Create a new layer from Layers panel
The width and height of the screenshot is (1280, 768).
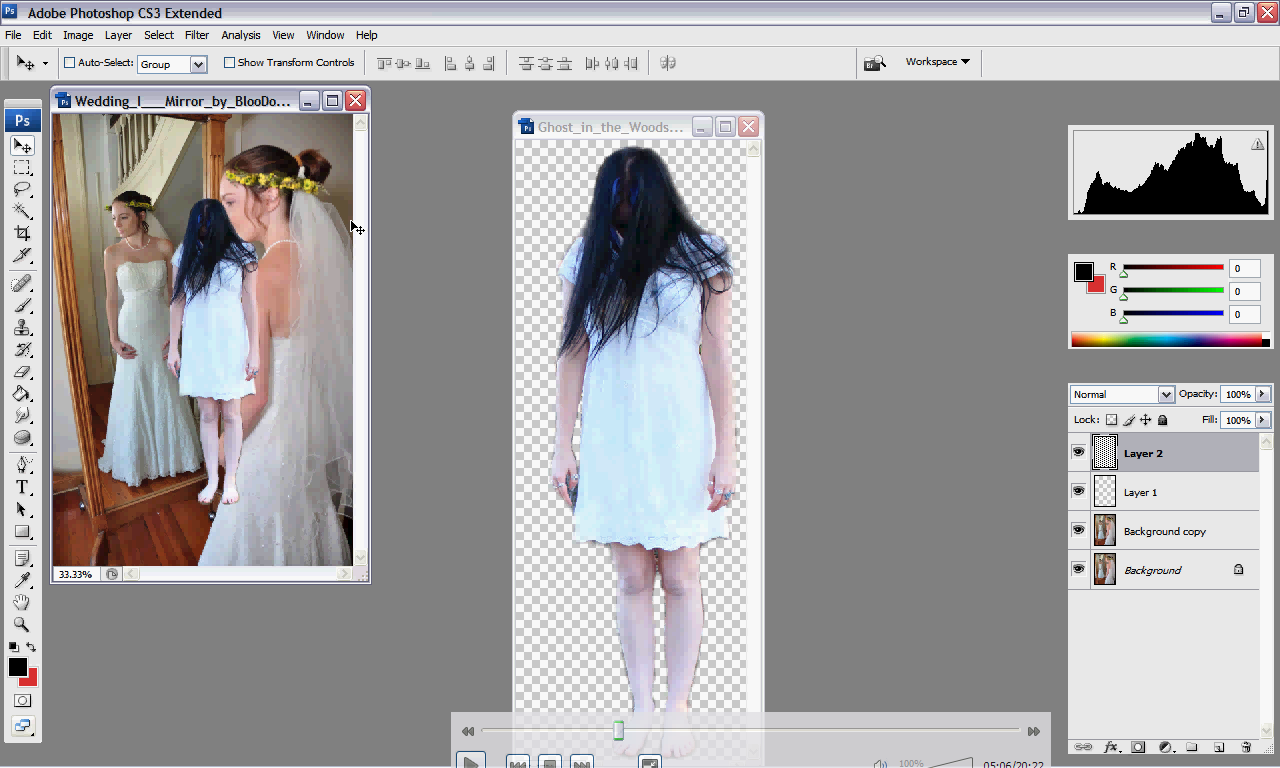[x=1219, y=747]
